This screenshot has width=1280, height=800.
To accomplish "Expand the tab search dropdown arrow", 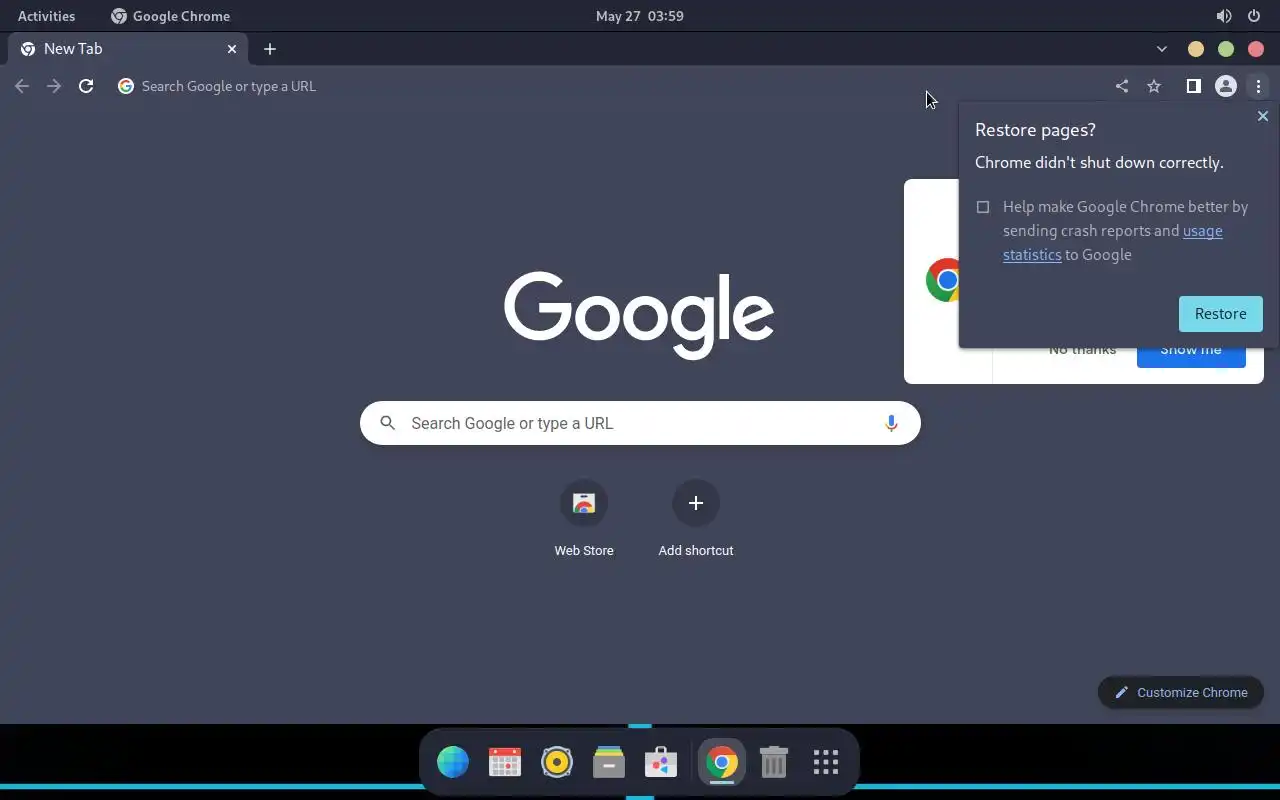I will click(x=1161, y=49).
